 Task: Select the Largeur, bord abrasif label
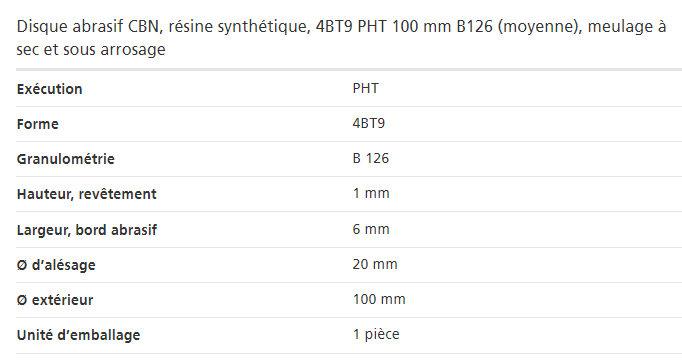[x=87, y=230]
